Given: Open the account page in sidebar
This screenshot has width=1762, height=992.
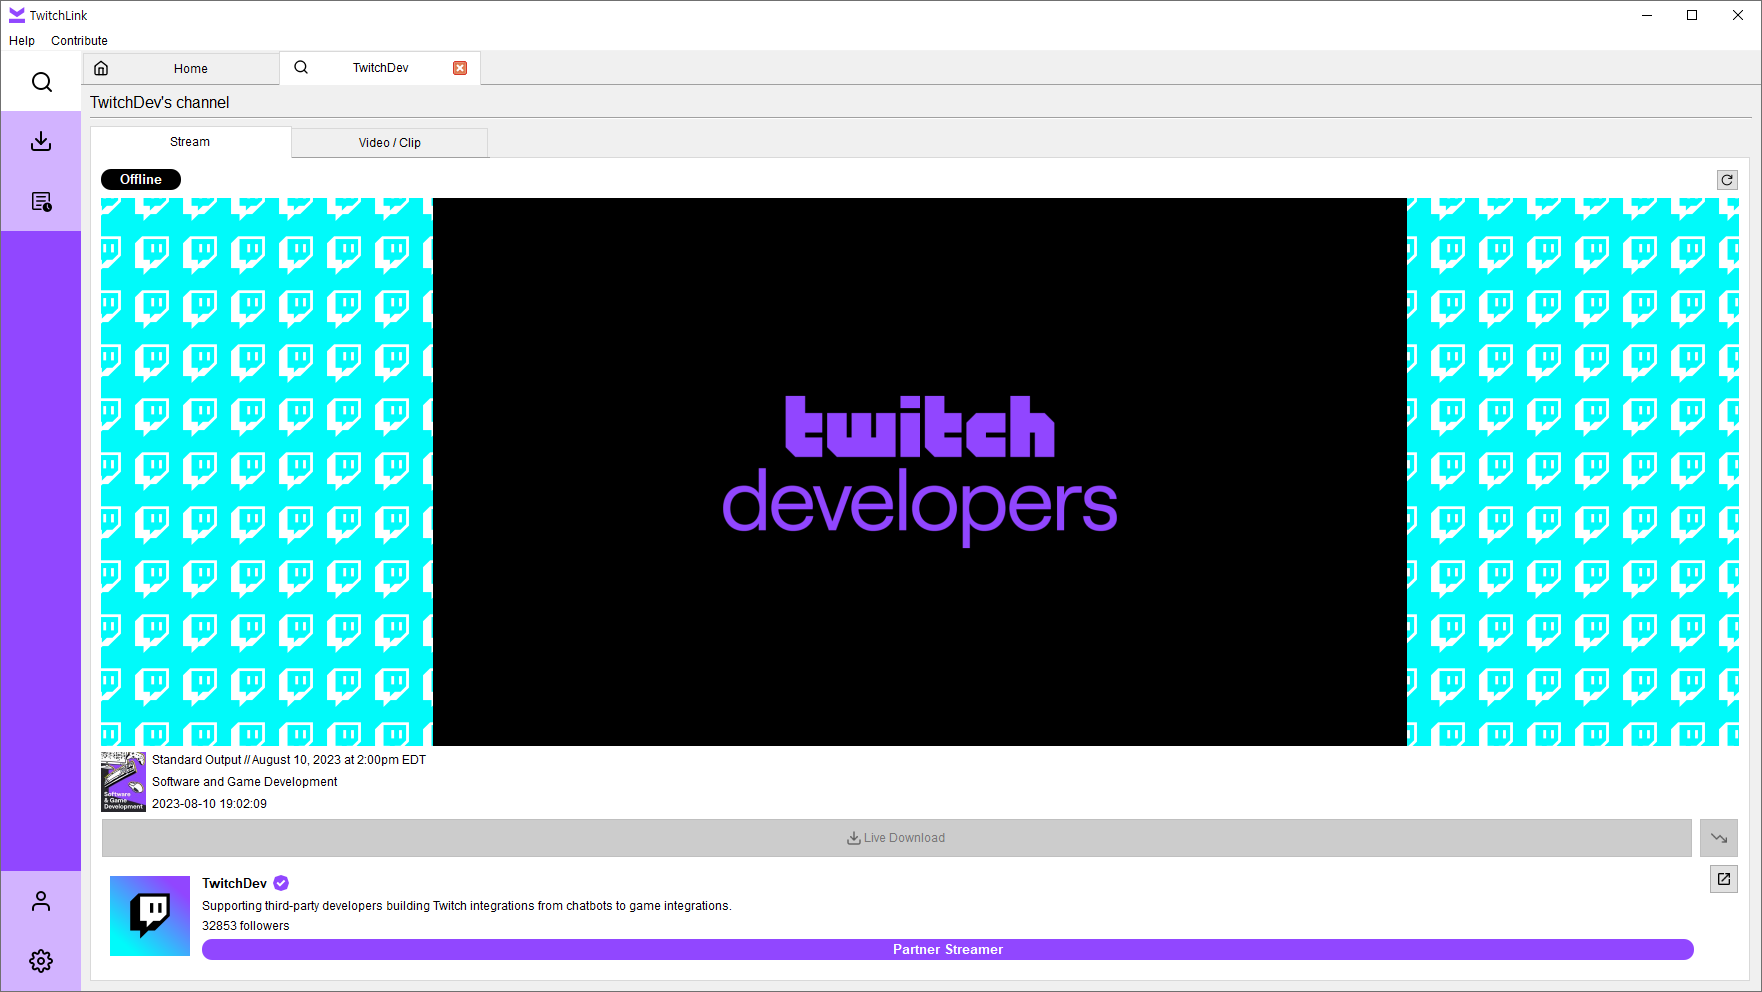Looking at the screenshot, I should click(x=41, y=901).
